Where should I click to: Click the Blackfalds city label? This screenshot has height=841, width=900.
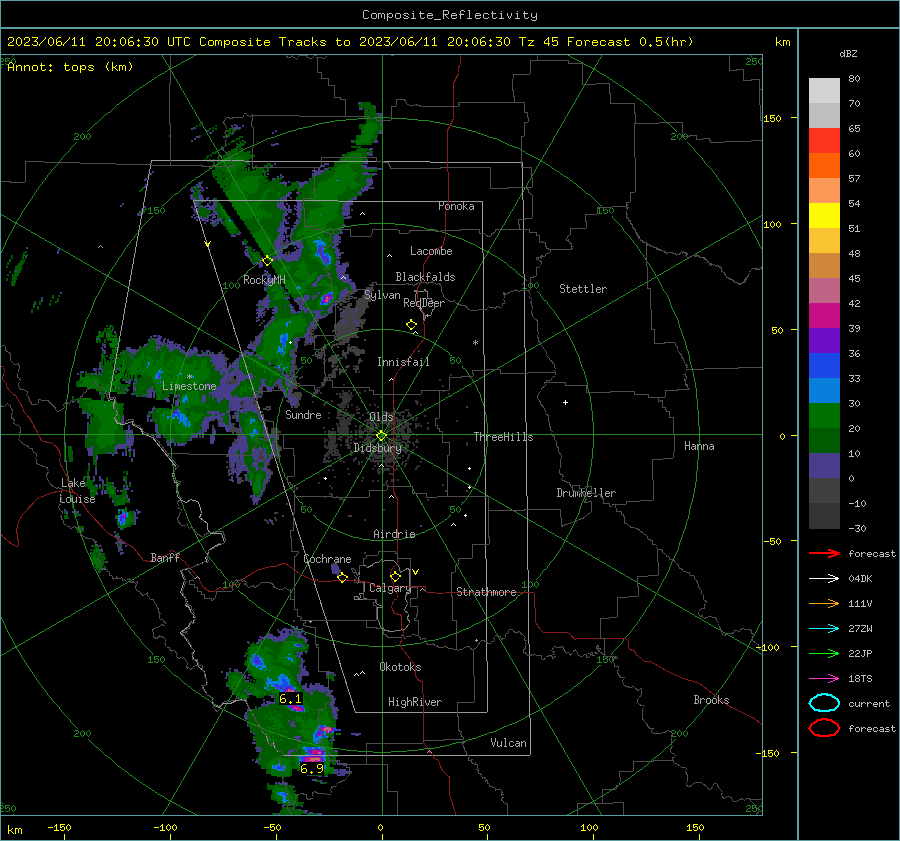pos(425,277)
